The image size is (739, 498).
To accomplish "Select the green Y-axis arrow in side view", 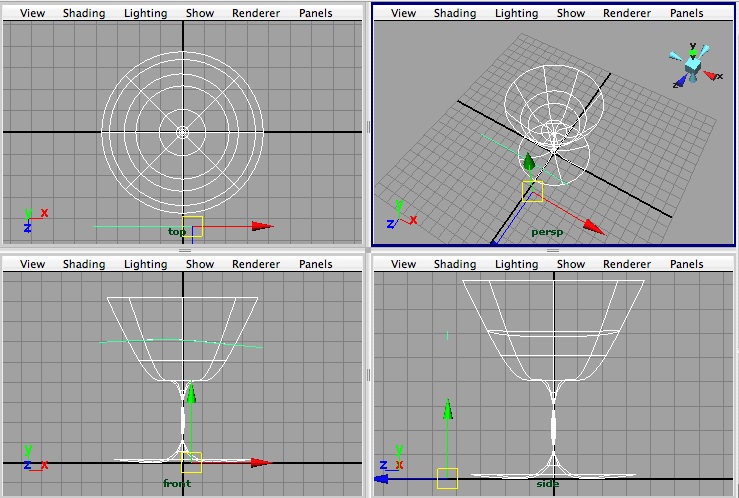I will (x=449, y=409).
